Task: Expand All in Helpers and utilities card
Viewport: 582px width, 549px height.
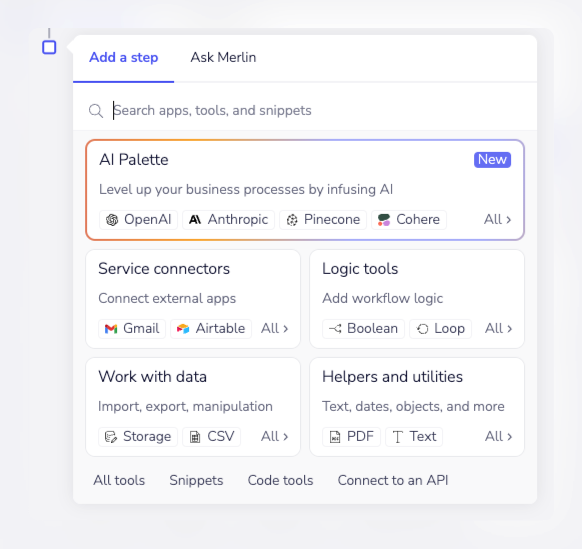Action: (498, 437)
